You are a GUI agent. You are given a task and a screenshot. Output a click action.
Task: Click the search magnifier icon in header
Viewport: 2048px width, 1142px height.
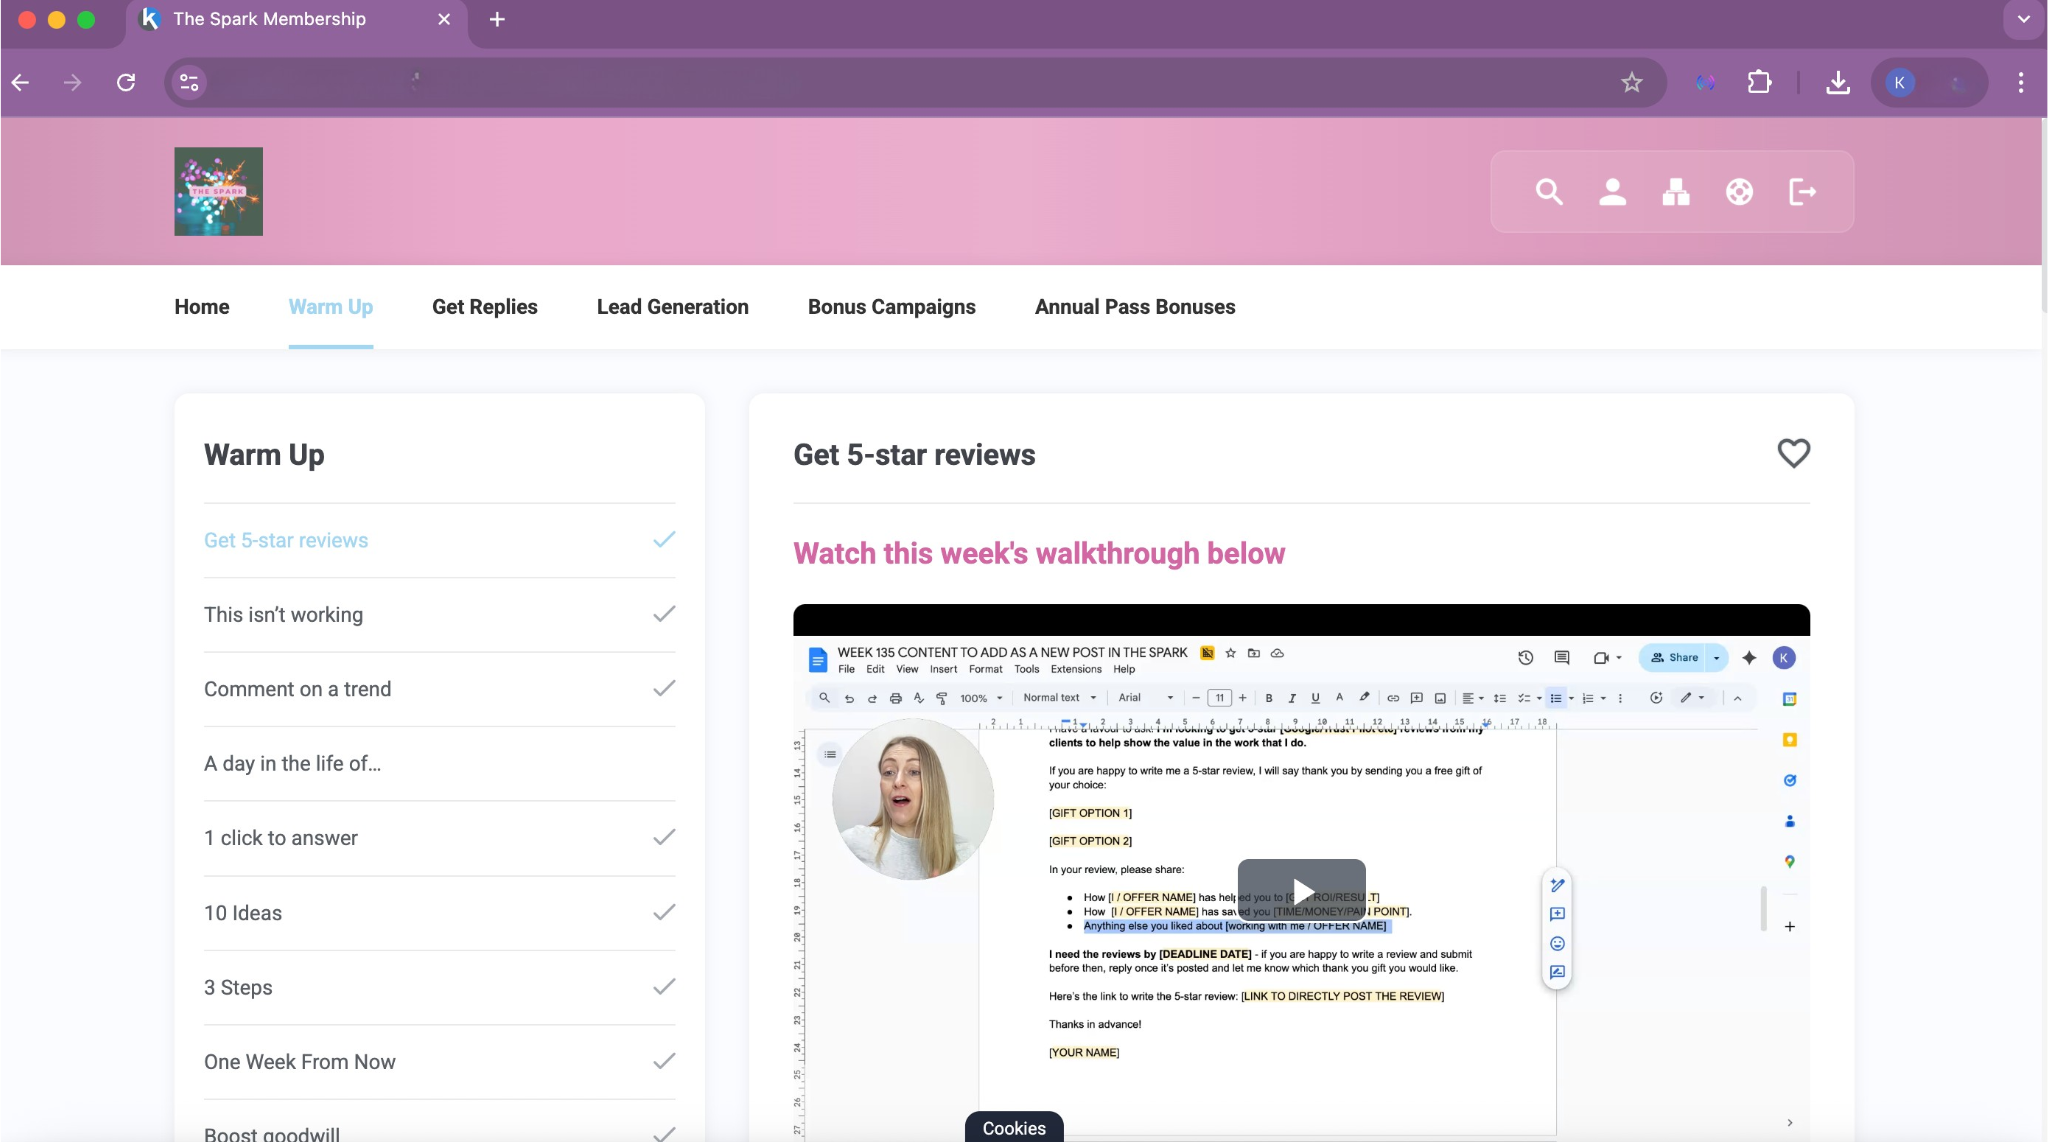(1549, 192)
